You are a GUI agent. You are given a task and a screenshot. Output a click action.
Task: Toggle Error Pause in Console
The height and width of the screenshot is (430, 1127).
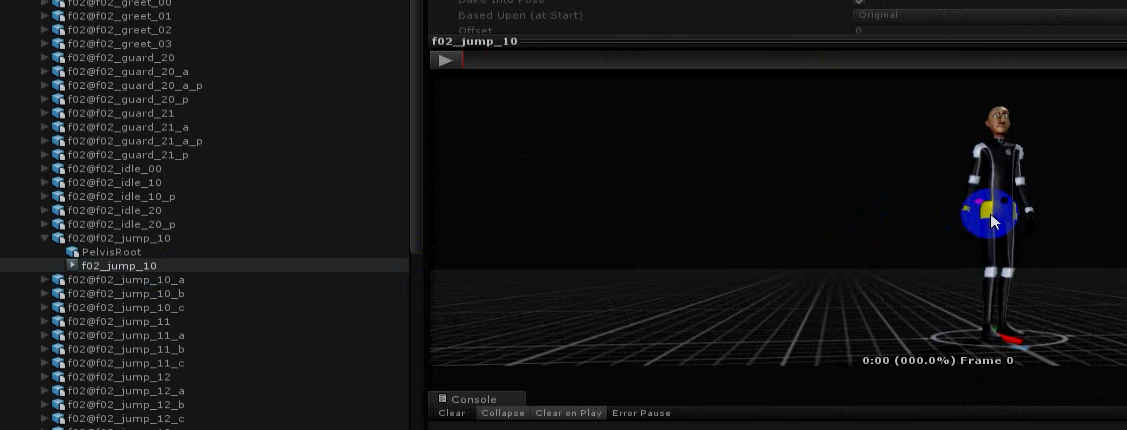(641, 413)
